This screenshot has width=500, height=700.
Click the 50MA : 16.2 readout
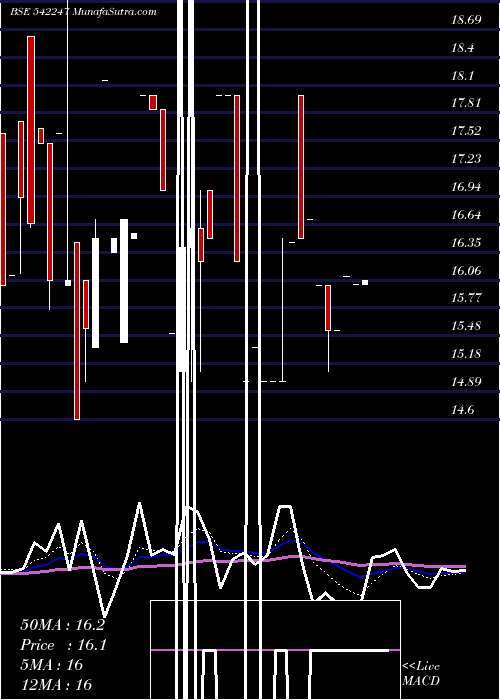62,625
